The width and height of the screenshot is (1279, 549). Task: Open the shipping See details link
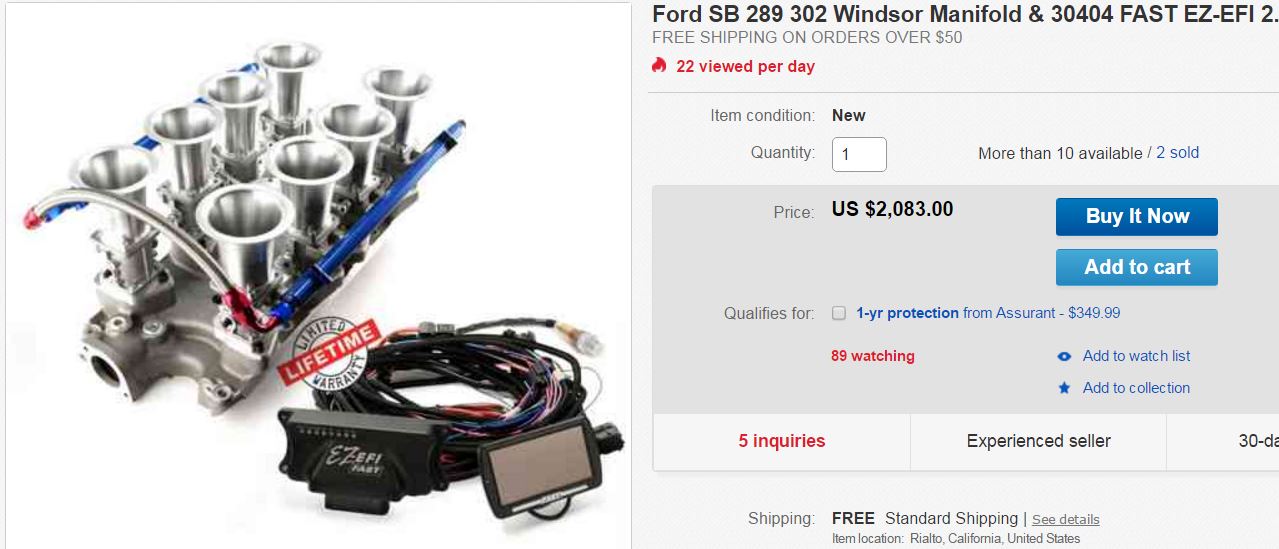coord(1065,520)
